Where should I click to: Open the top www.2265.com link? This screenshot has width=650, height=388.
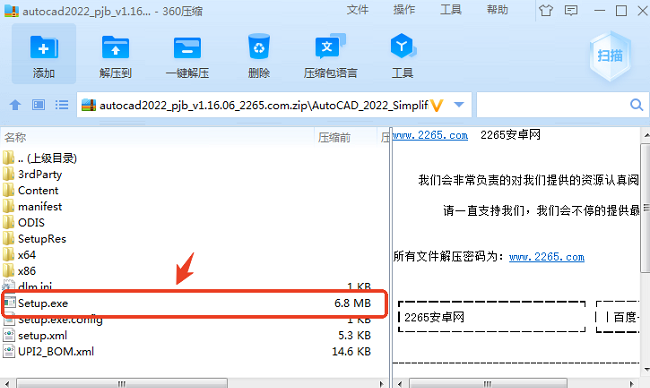click(430, 136)
